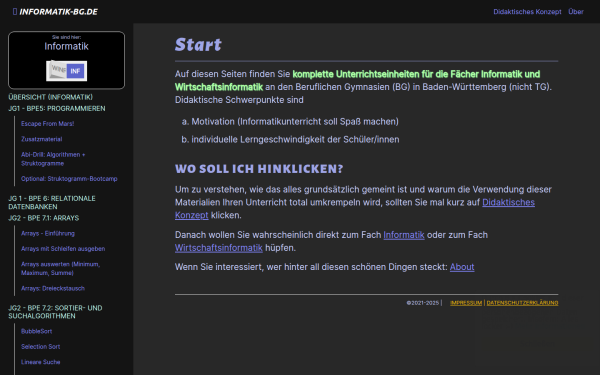Image resolution: width=600 pixels, height=375 pixels.
Task: Open IMPRESSUM footer link
Action: [466, 303]
